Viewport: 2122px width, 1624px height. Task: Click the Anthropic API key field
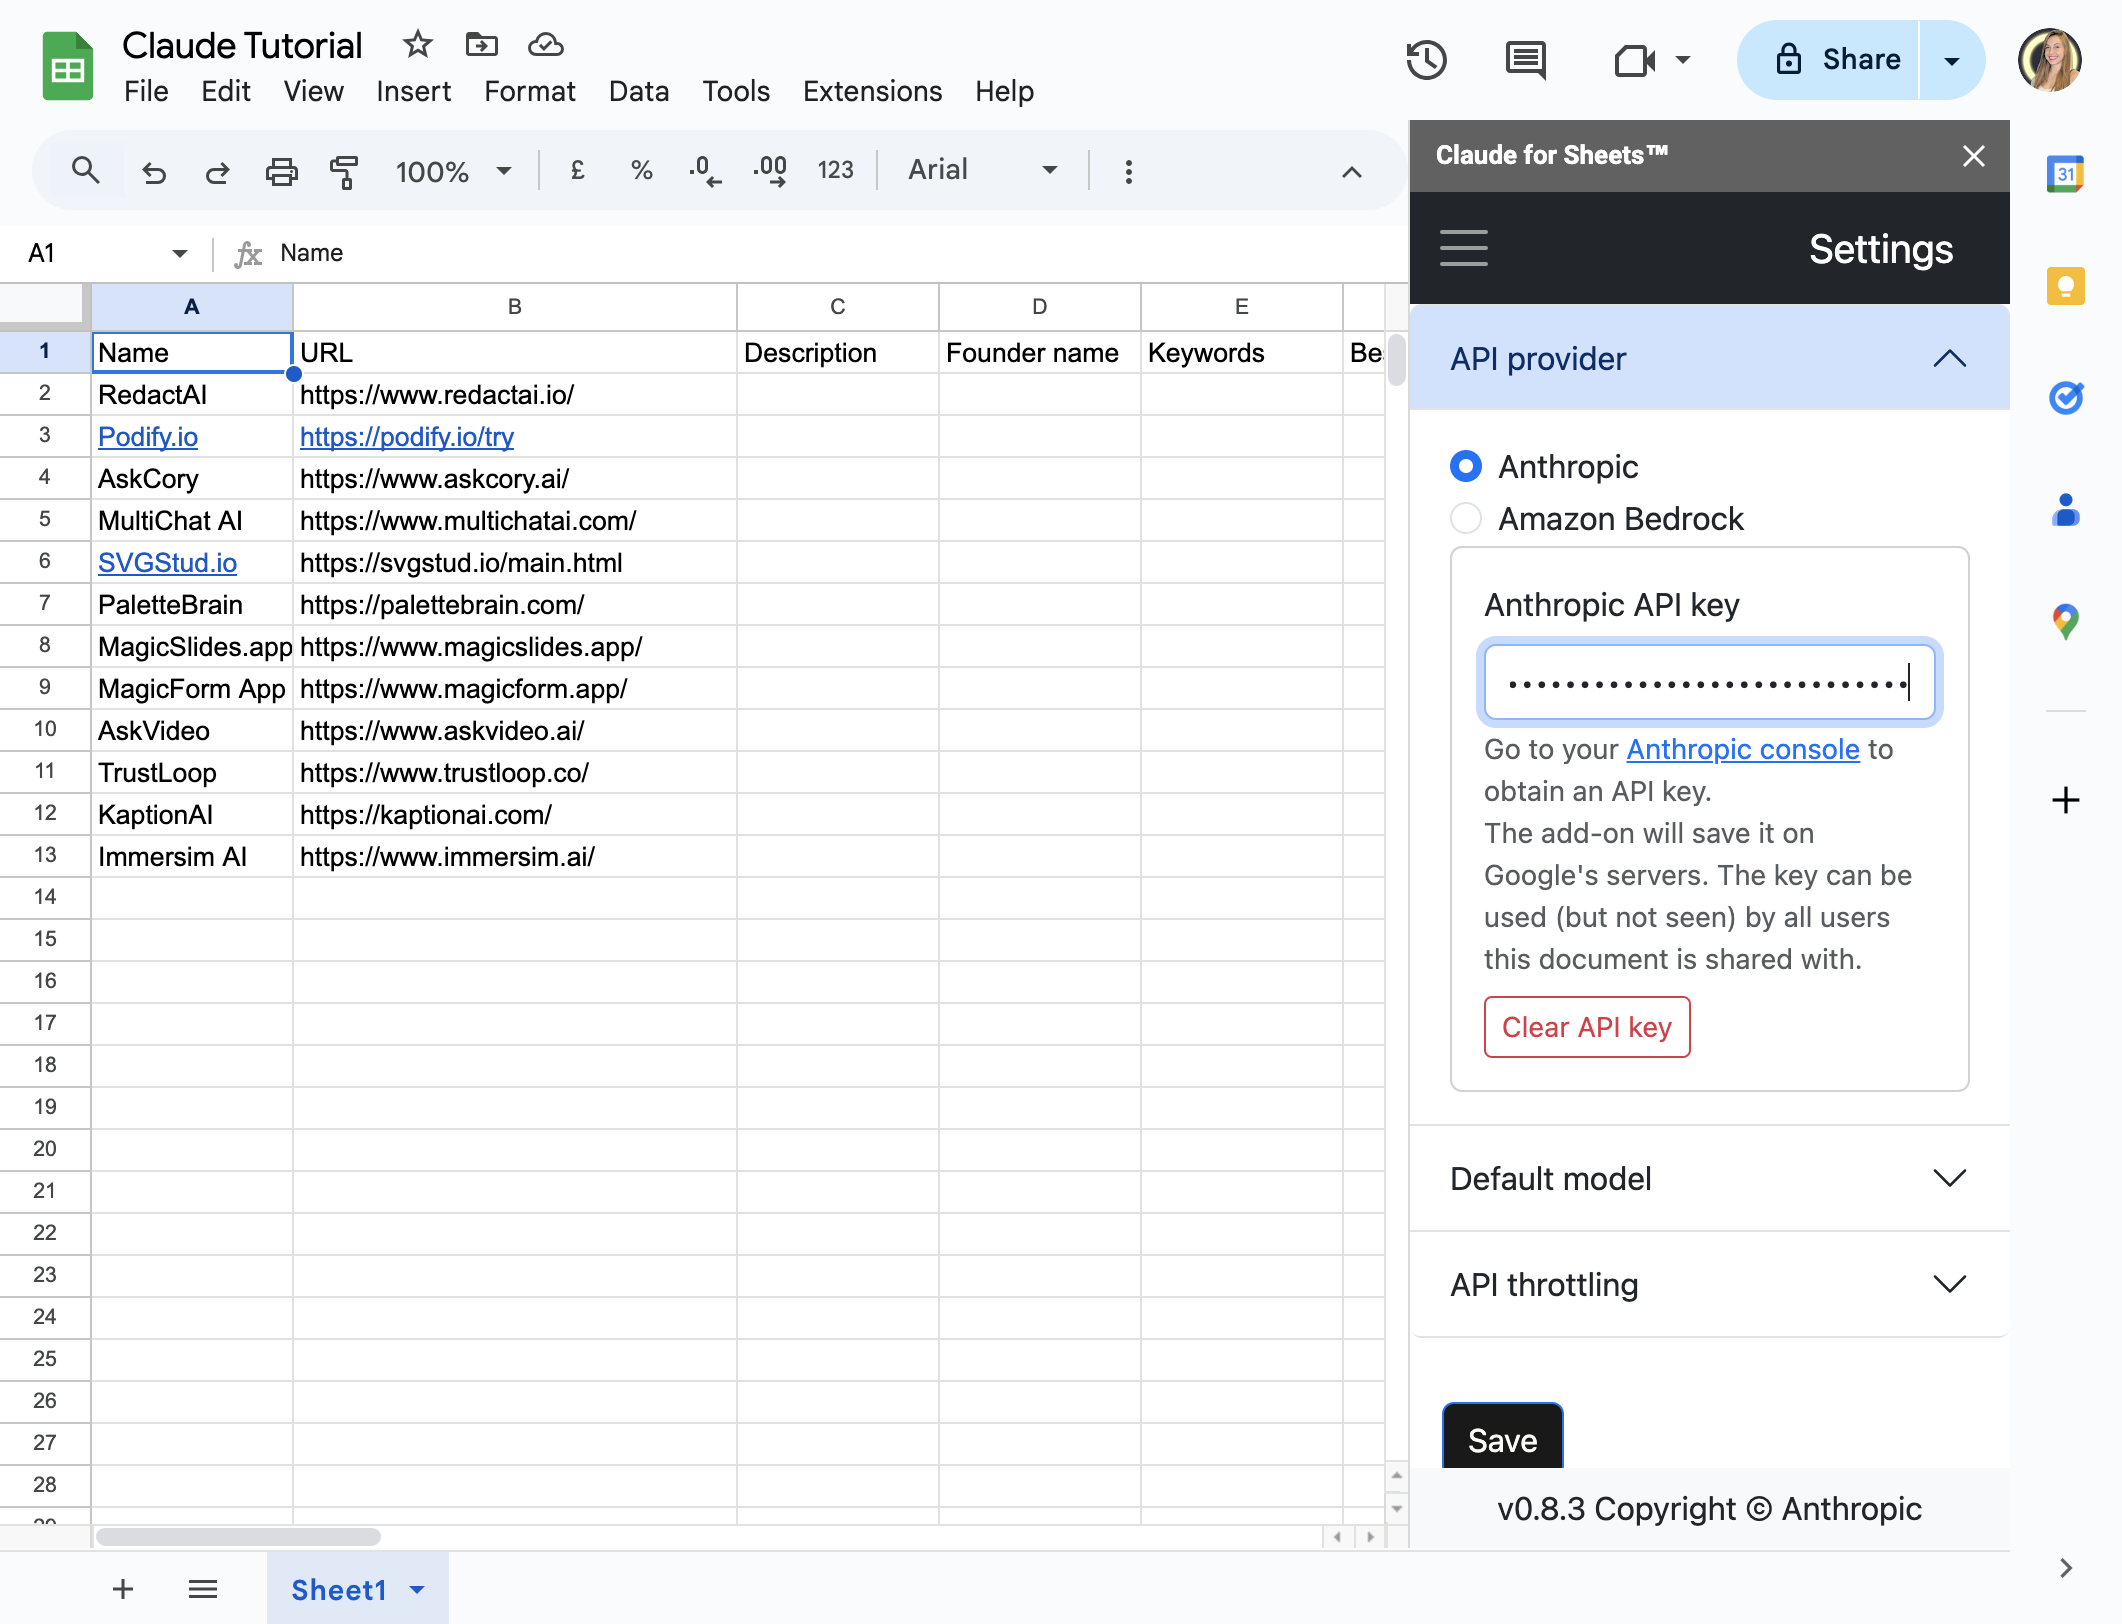1708,683
